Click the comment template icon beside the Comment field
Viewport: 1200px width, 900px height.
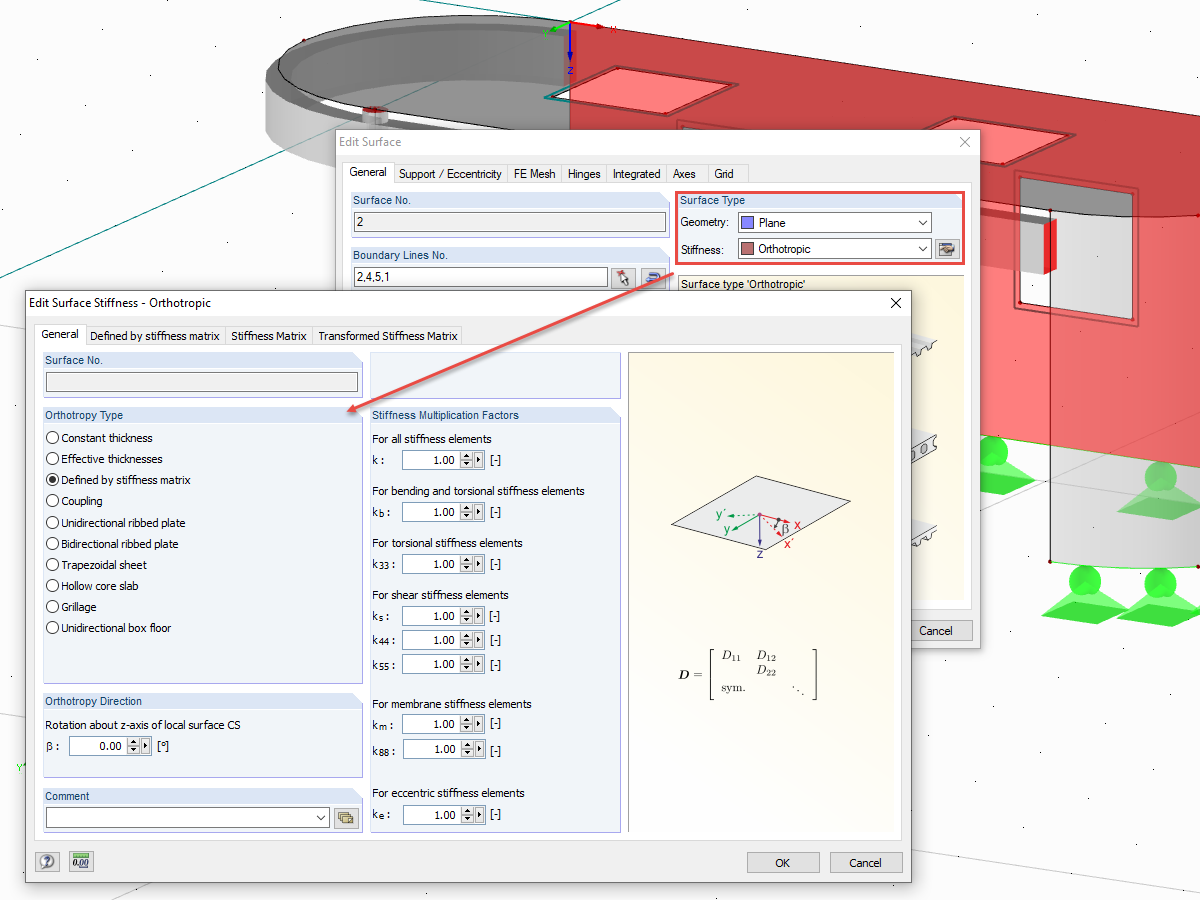(x=346, y=817)
